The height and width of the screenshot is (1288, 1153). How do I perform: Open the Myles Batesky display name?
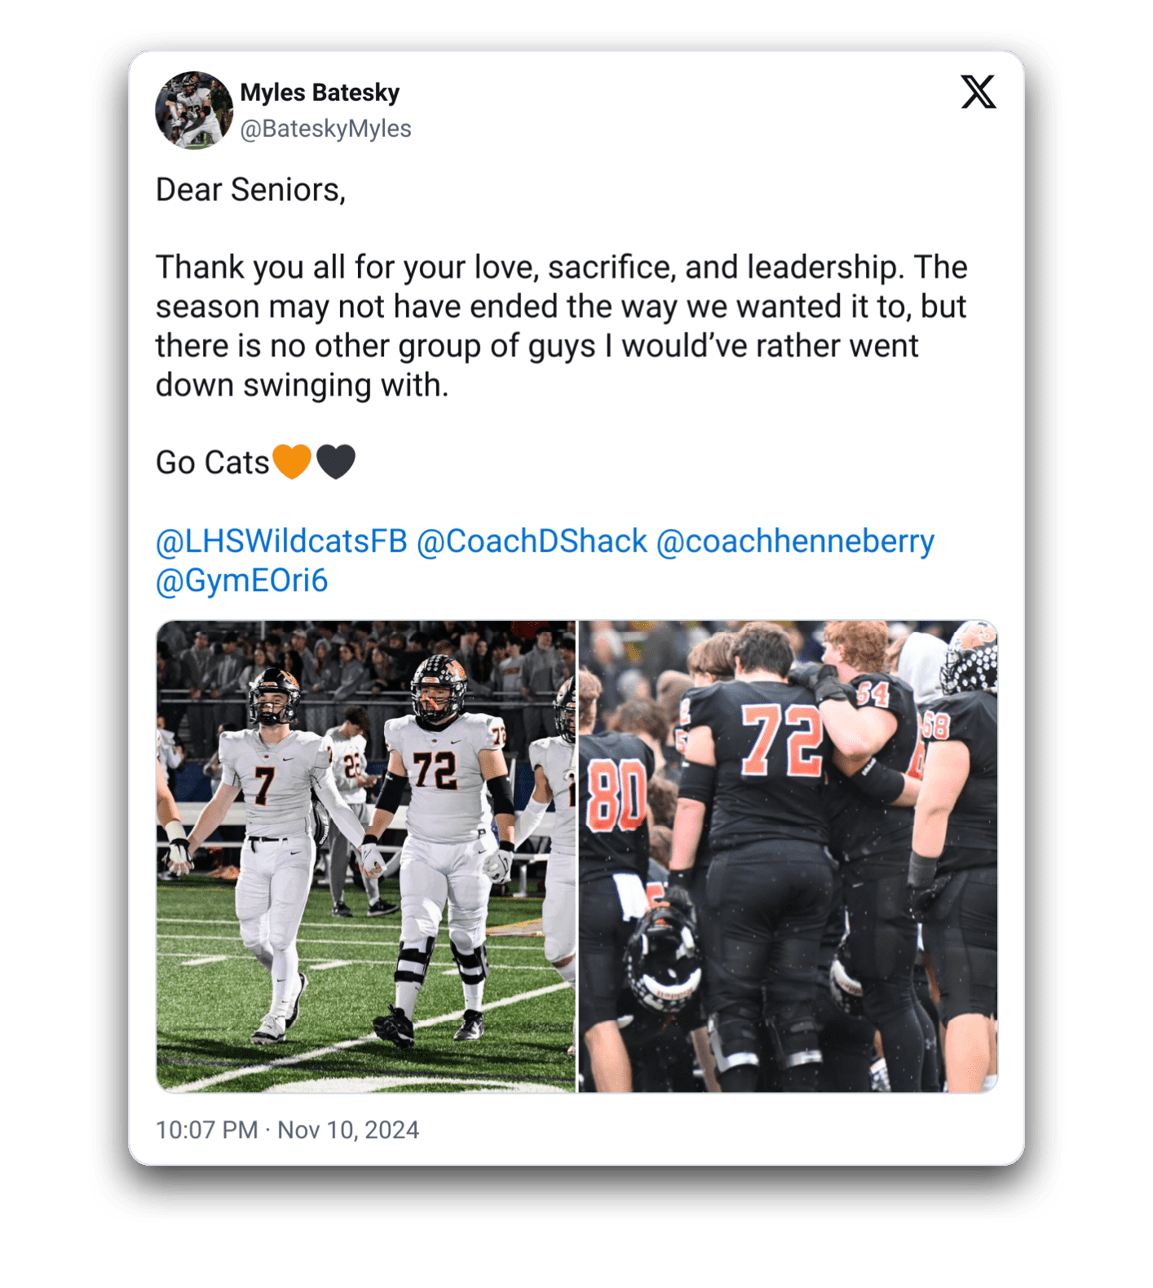tap(320, 92)
